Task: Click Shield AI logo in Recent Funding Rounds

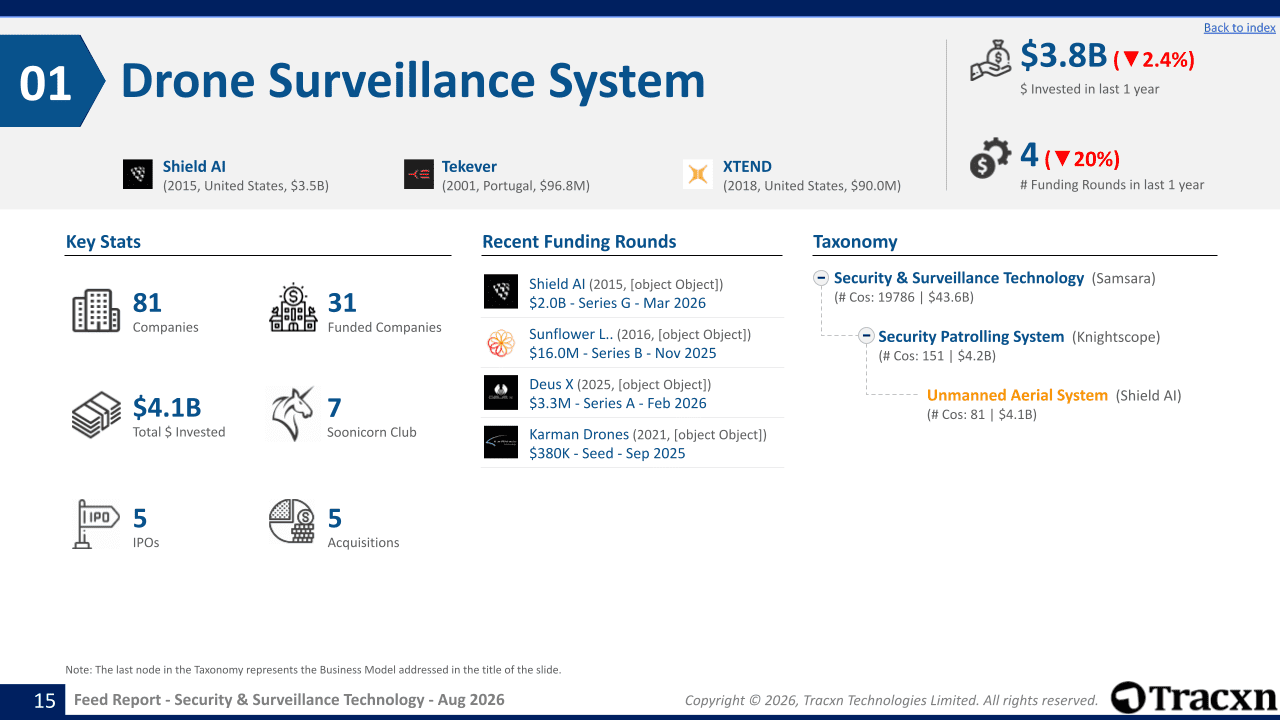Action: tap(501, 292)
